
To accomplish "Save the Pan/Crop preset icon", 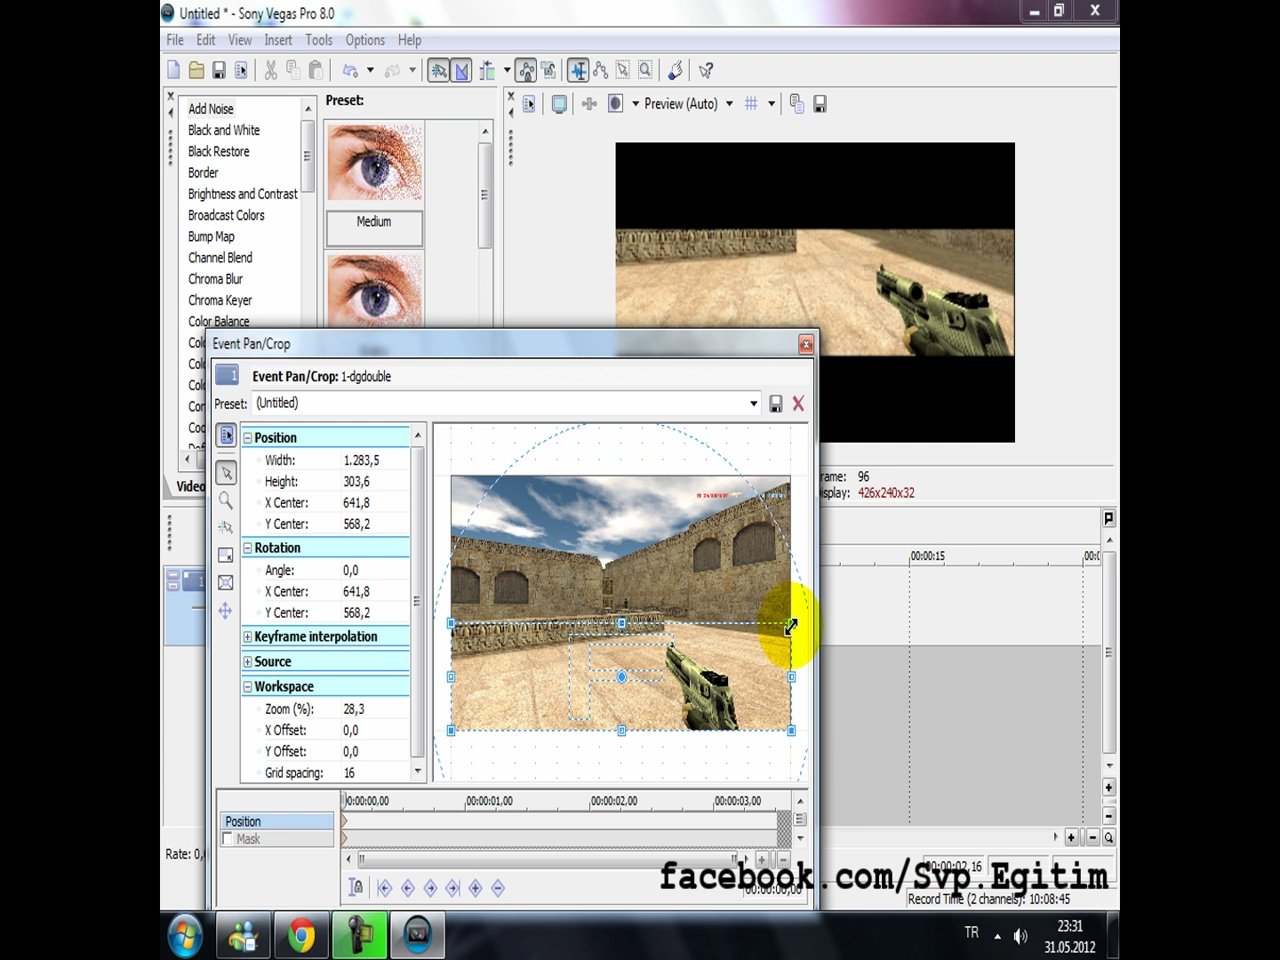I will point(776,403).
